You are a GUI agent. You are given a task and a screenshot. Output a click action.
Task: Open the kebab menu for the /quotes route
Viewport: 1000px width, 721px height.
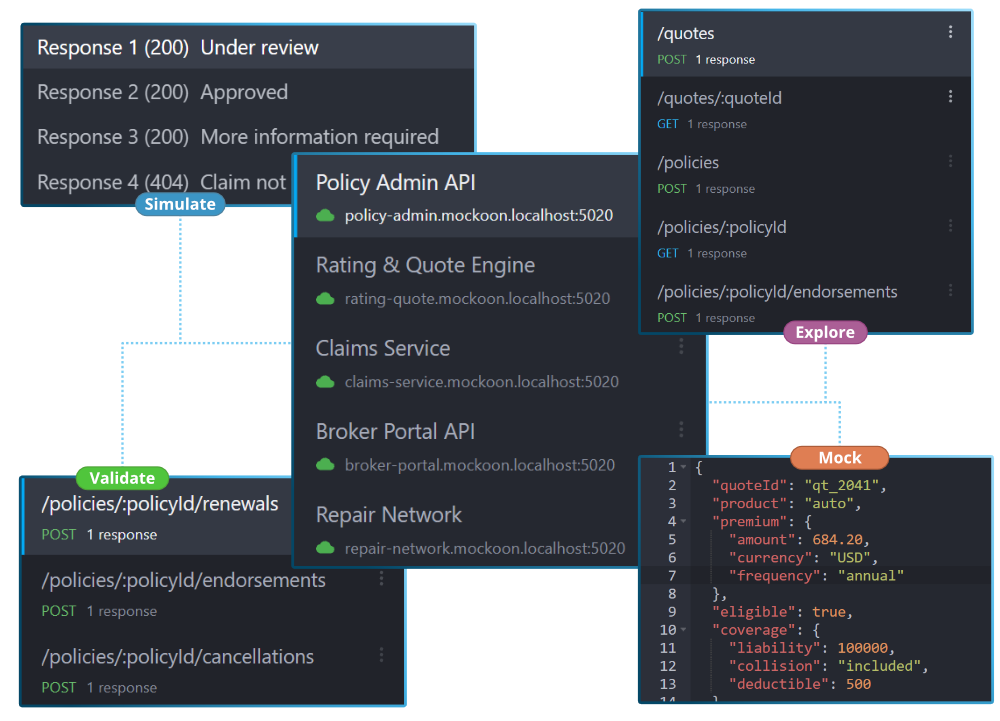[950, 32]
